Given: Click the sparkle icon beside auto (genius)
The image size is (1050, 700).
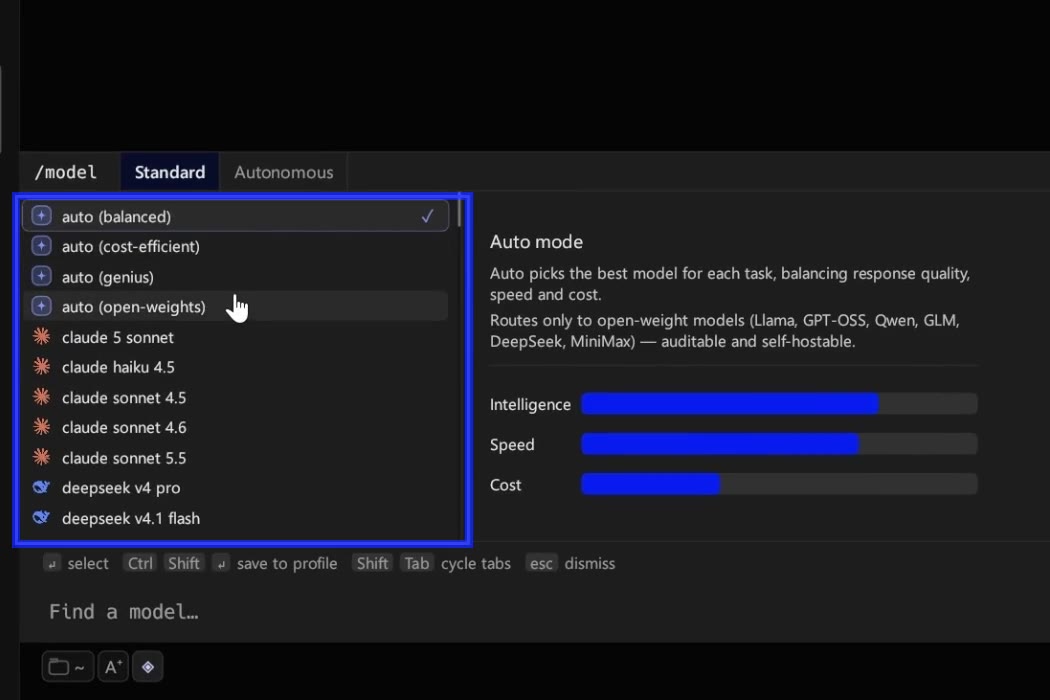Looking at the screenshot, I should [x=42, y=277].
